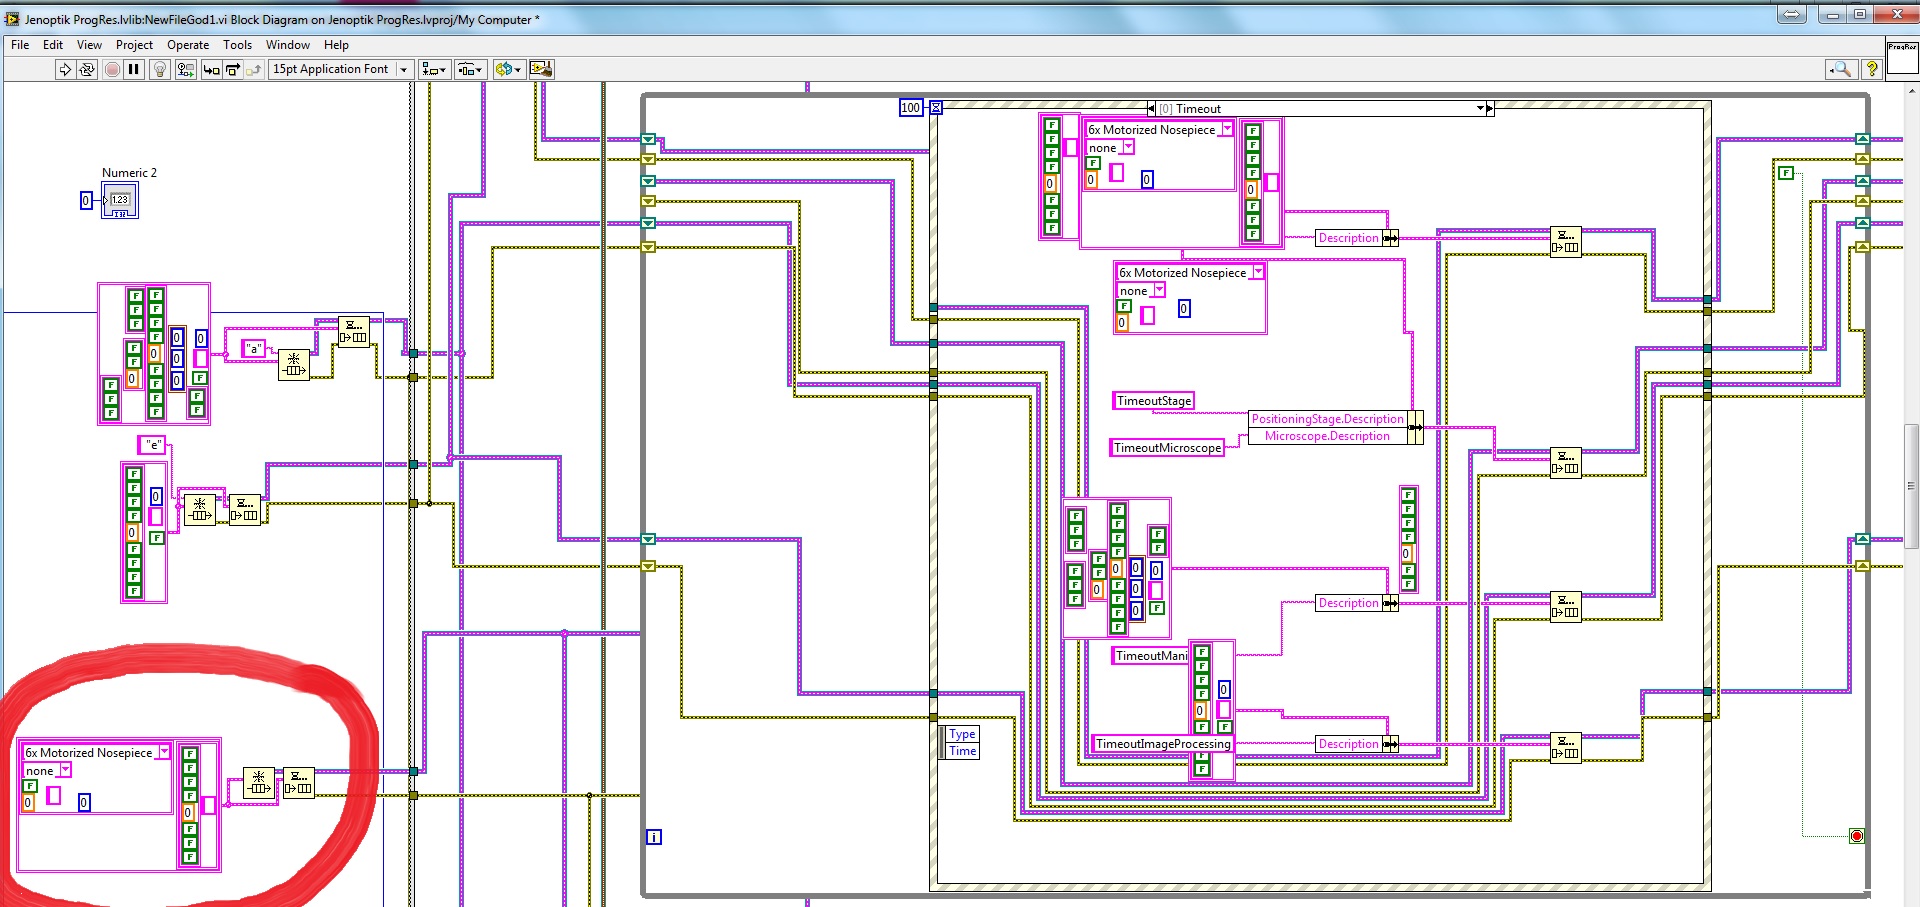This screenshot has width=1920, height=907.
Task: Open the Align Objects dropdown
Action: point(434,69)
